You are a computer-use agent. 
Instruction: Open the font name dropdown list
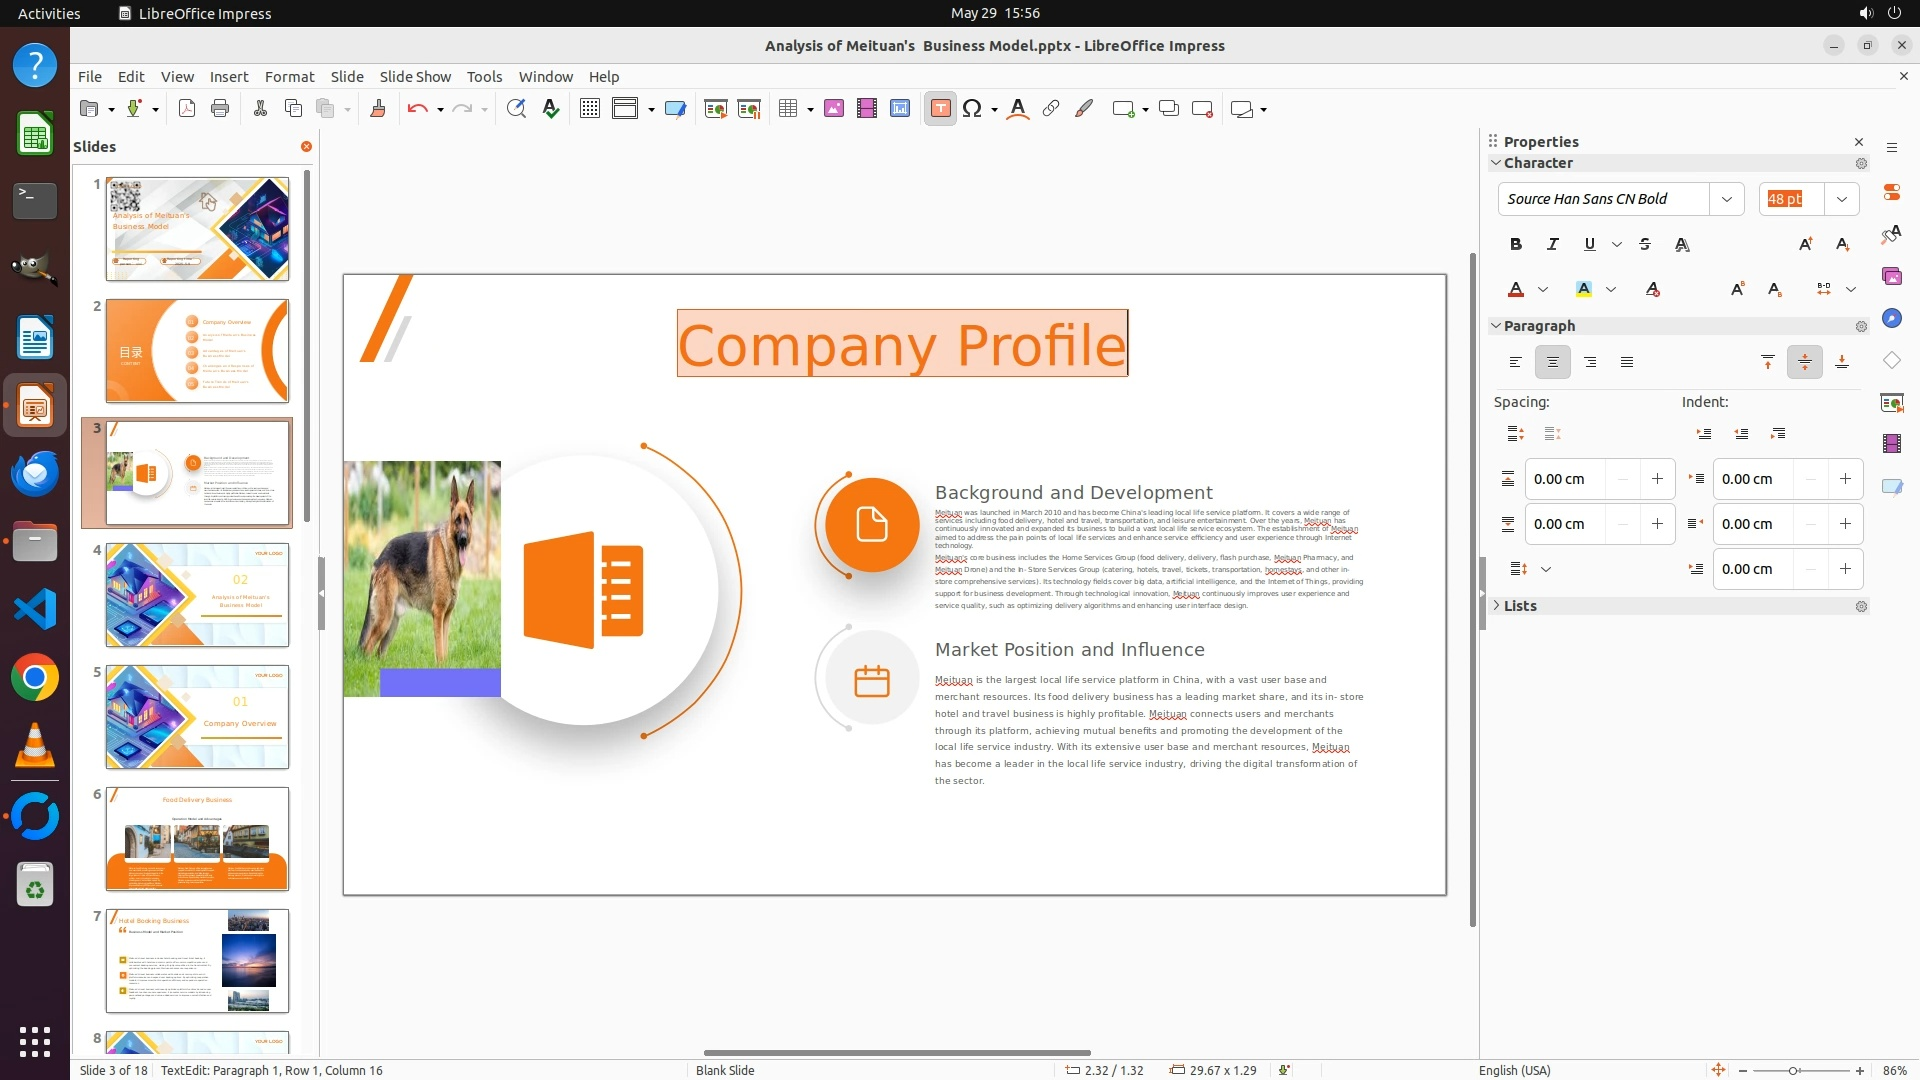tap(1726, 199)
